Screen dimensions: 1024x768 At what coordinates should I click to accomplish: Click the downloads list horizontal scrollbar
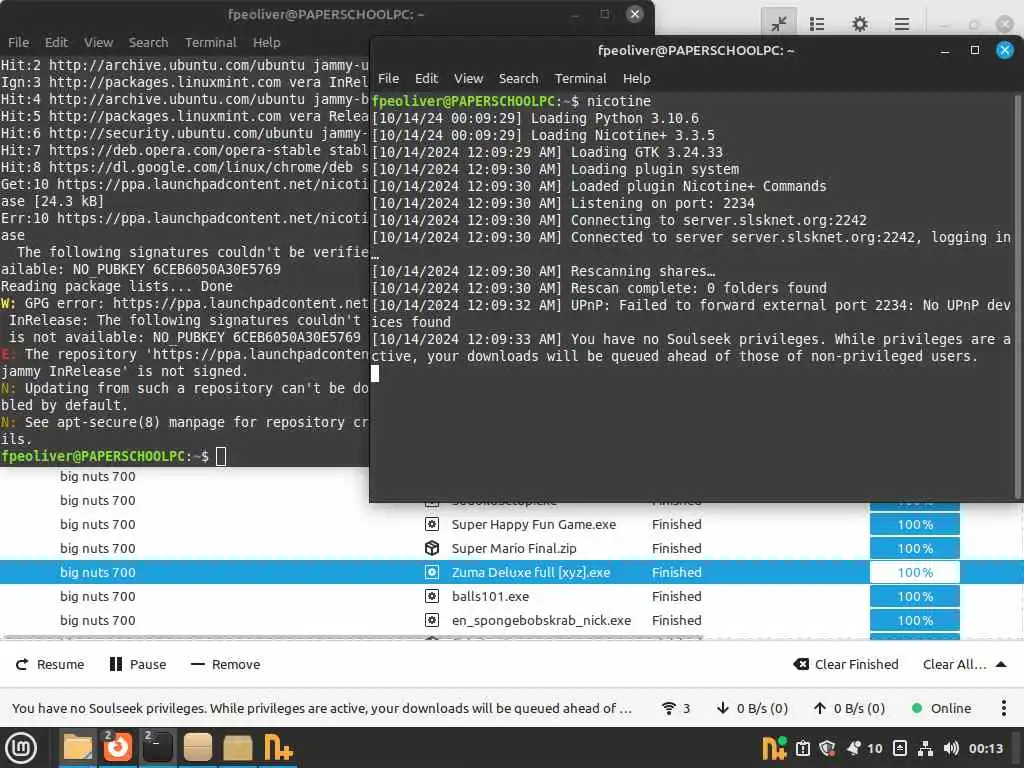pyautogui.click(x=353, y=637)
